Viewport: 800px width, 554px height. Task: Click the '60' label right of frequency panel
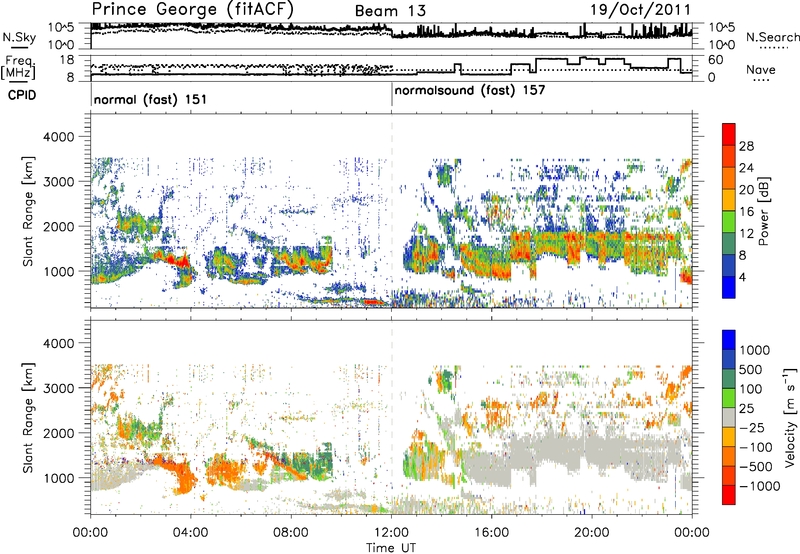(716, 60)
